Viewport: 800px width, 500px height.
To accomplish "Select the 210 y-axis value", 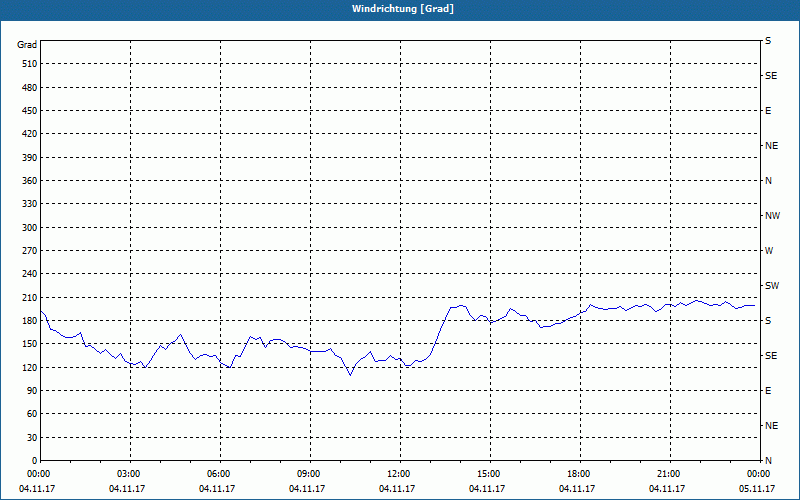I will pos(30,297).
